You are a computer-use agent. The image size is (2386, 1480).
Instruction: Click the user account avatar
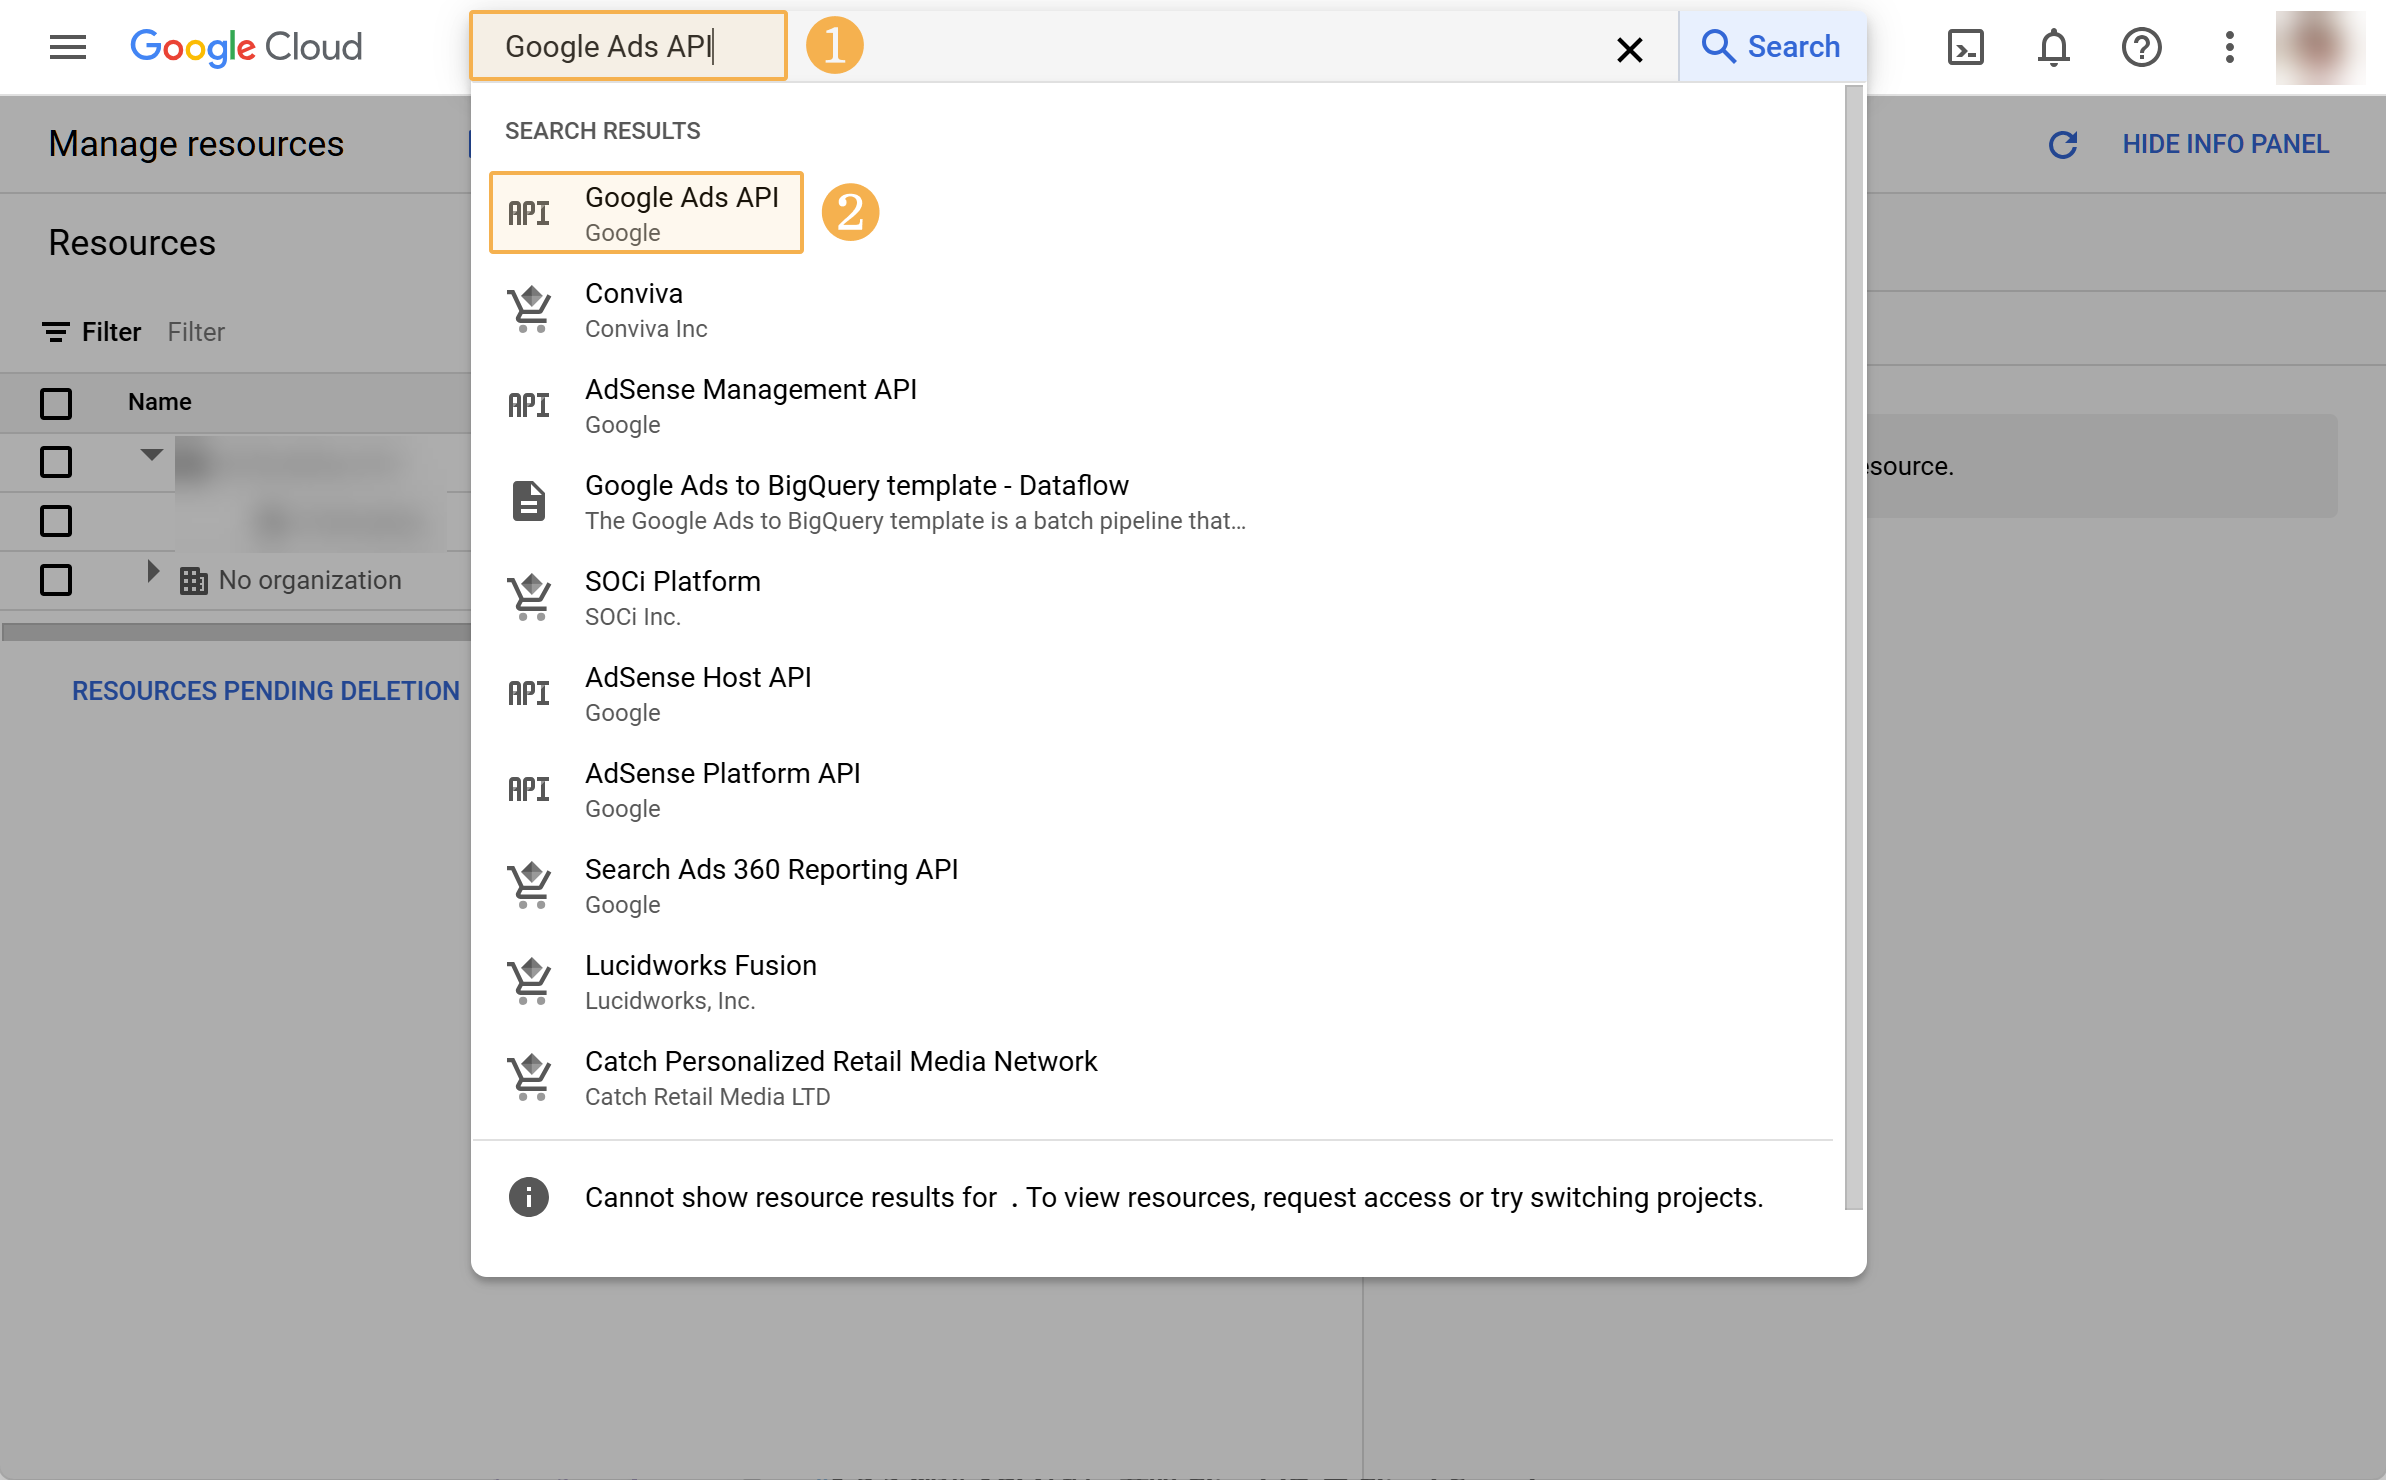coord(2318,47)
